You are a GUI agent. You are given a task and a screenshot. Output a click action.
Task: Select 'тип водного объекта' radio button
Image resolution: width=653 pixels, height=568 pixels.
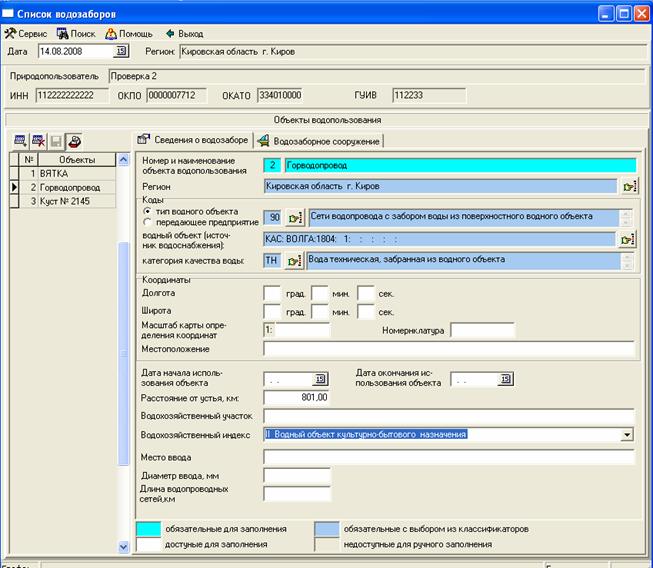click(x=147, y=212)
